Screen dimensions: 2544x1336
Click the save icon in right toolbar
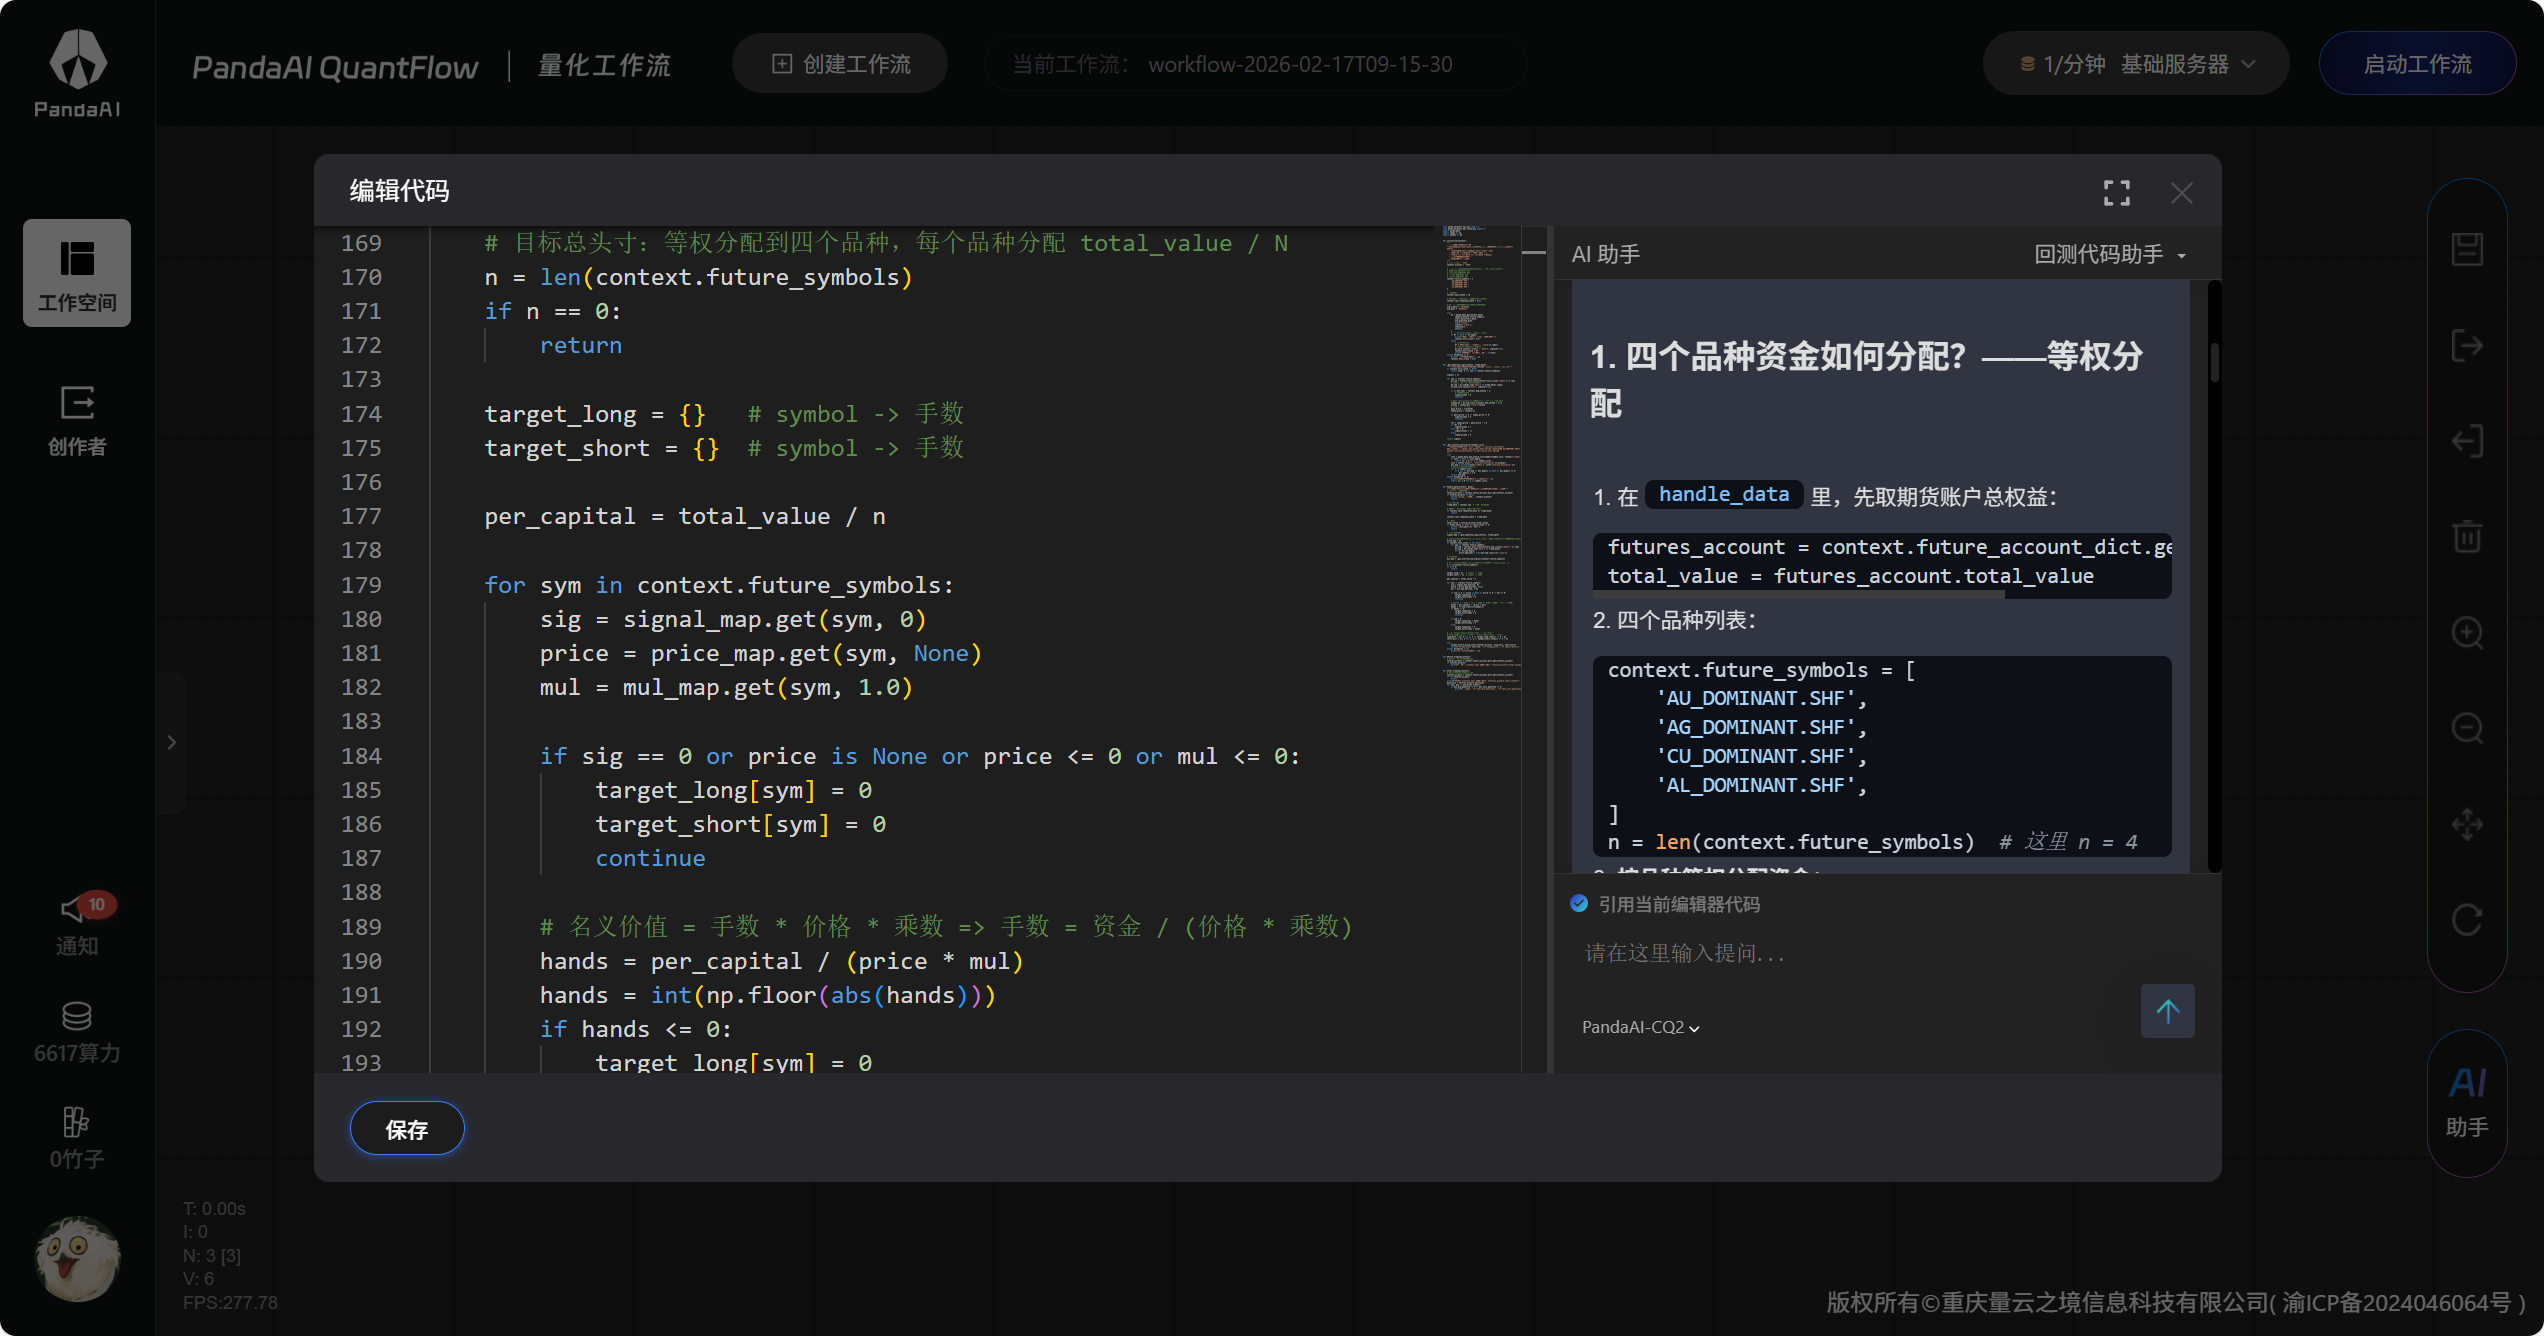pyautogui.click(x=2467, y=249)
